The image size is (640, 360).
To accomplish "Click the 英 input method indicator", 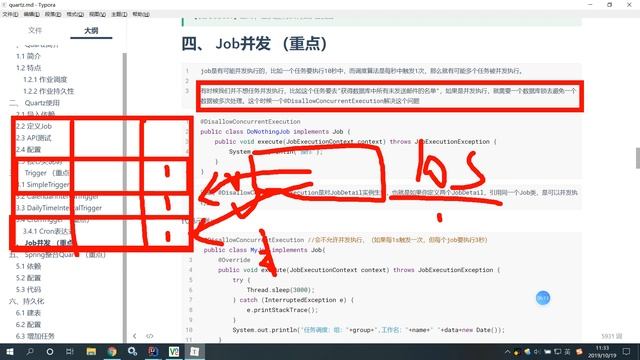I will [567, 351].
